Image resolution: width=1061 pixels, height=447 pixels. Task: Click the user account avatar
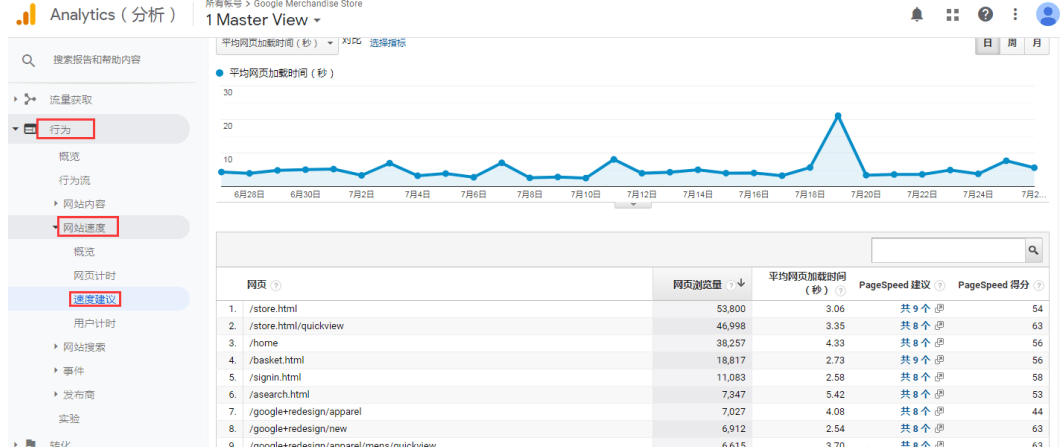pyautogui.click(x=1046, y=14)
